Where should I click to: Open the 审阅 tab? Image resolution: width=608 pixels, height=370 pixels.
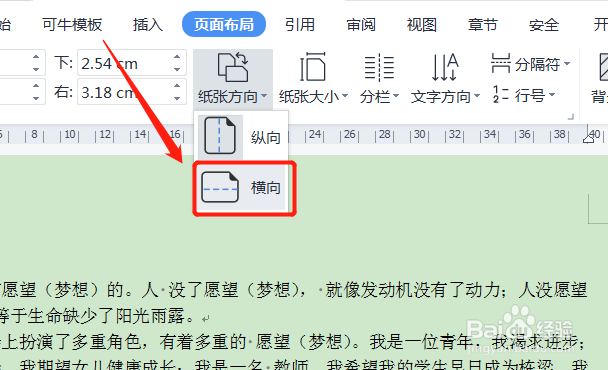[x=361, y=24]
